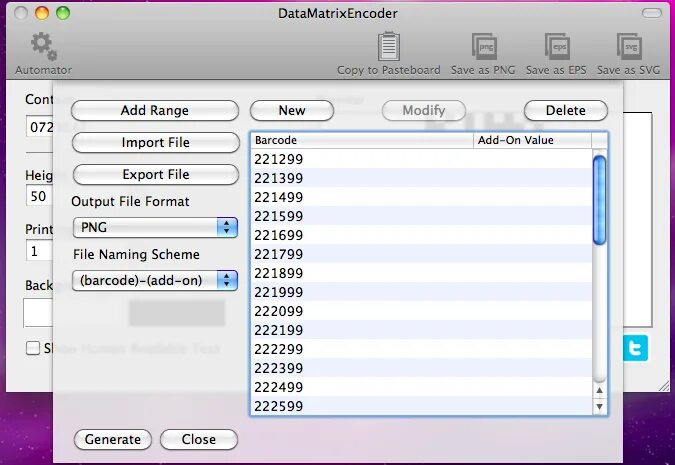Select barcode row 221599
The image size is (675, 465).
click(x=421, y=216)
